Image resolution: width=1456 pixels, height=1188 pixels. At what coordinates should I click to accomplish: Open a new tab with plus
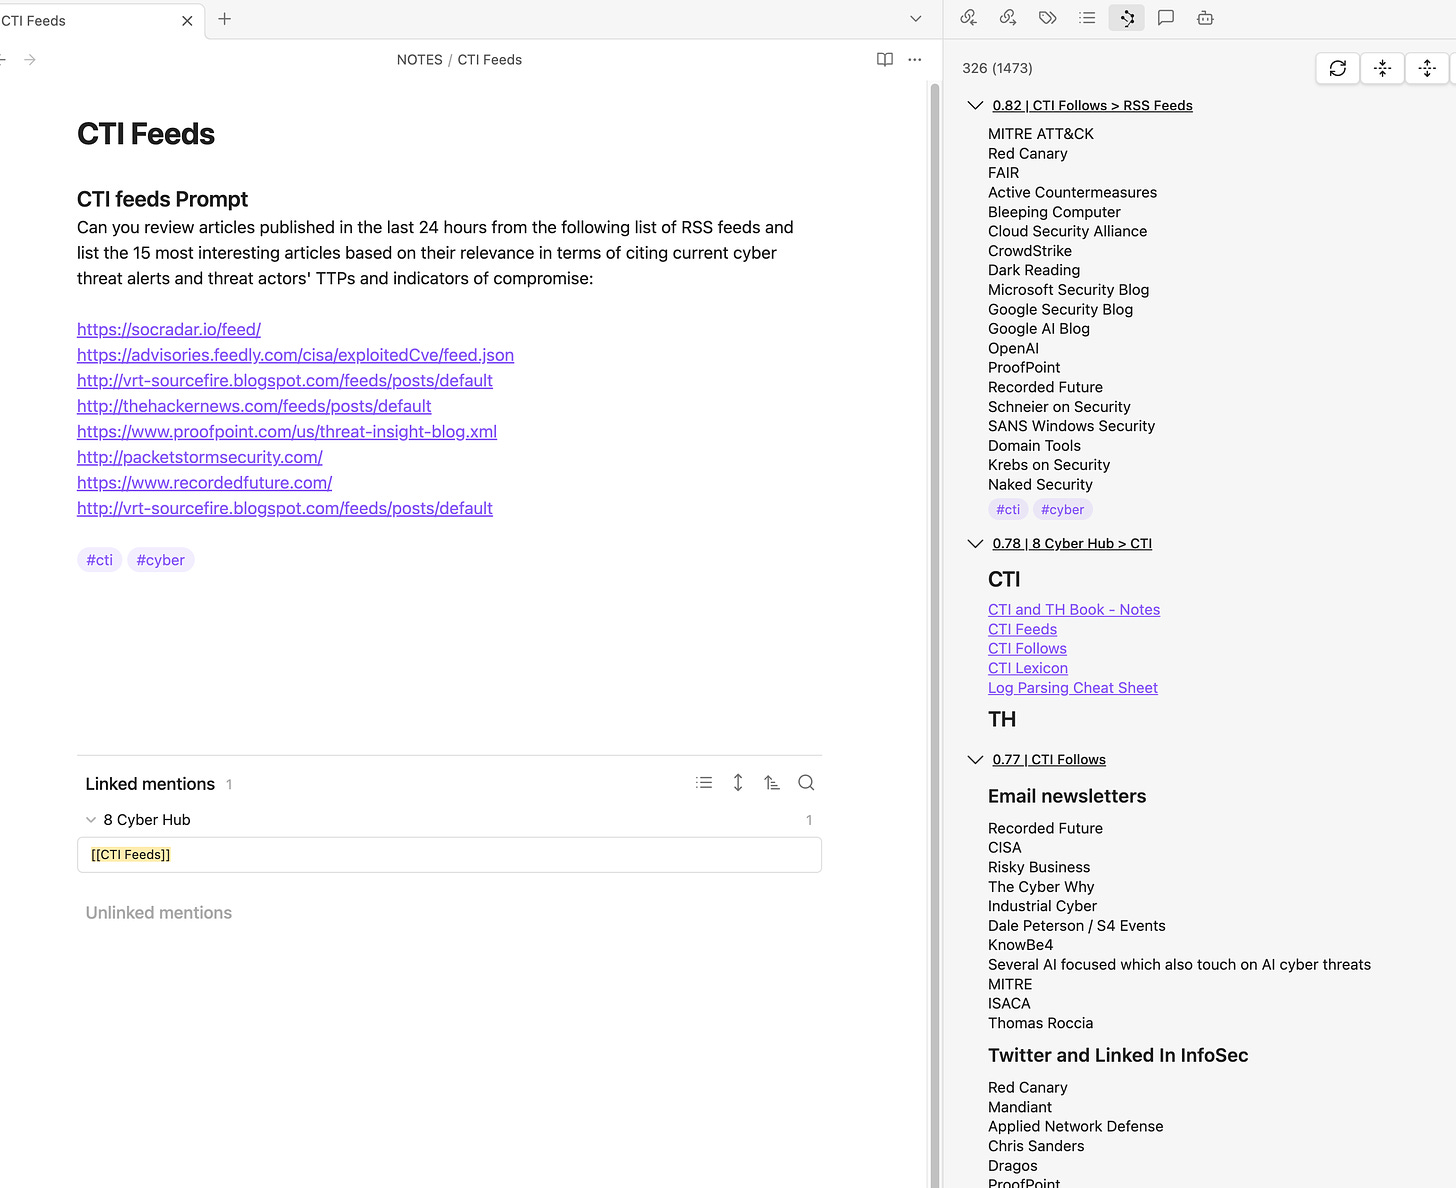tap(225, 19)
